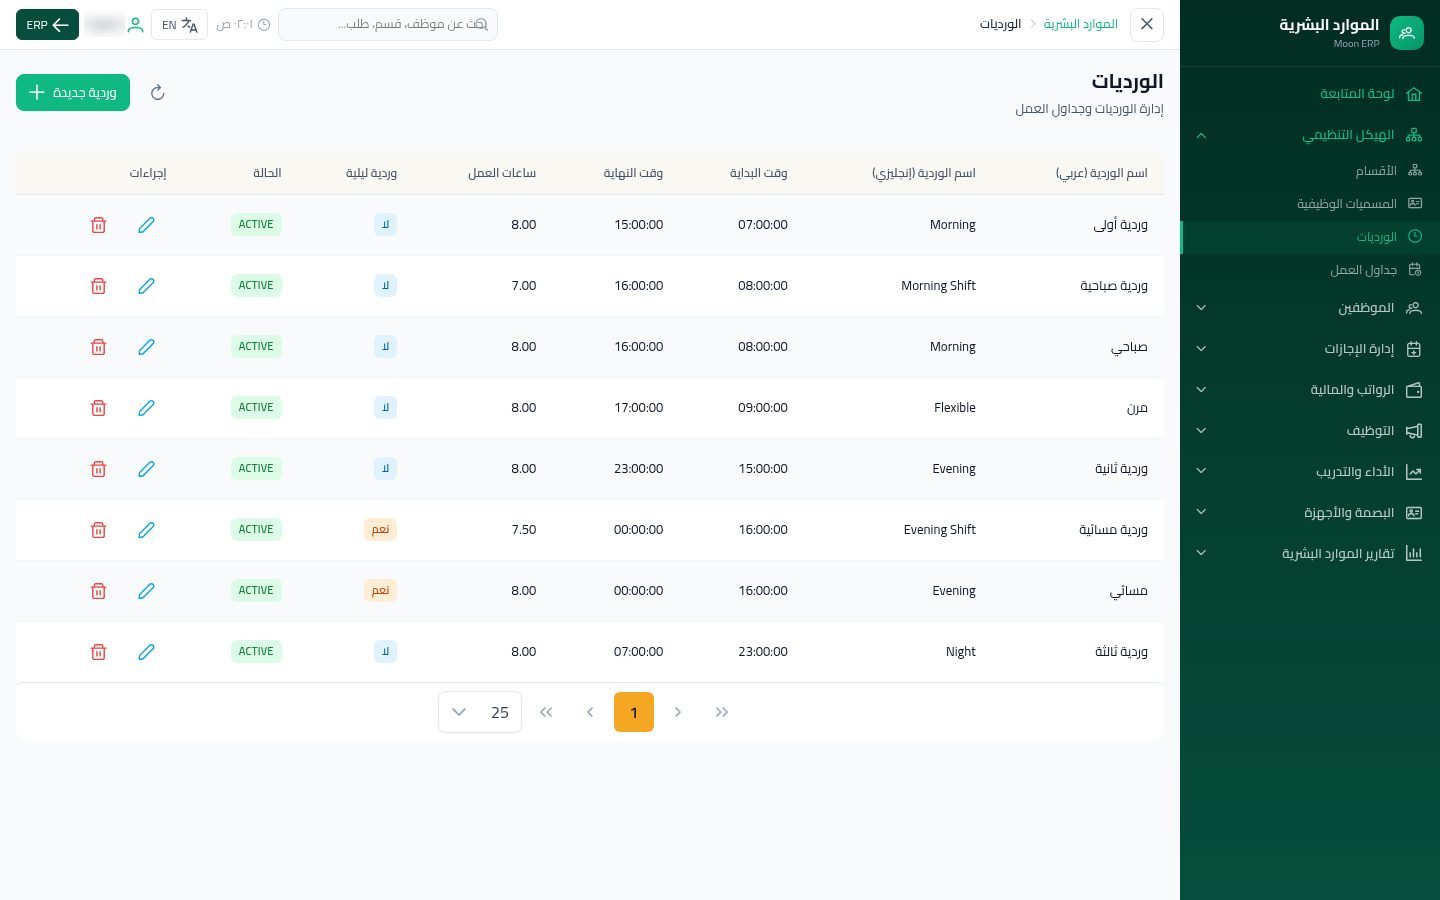Open المسميات الوظيفية job titles
The image size is (1440, 900).
pos(1310,204)
